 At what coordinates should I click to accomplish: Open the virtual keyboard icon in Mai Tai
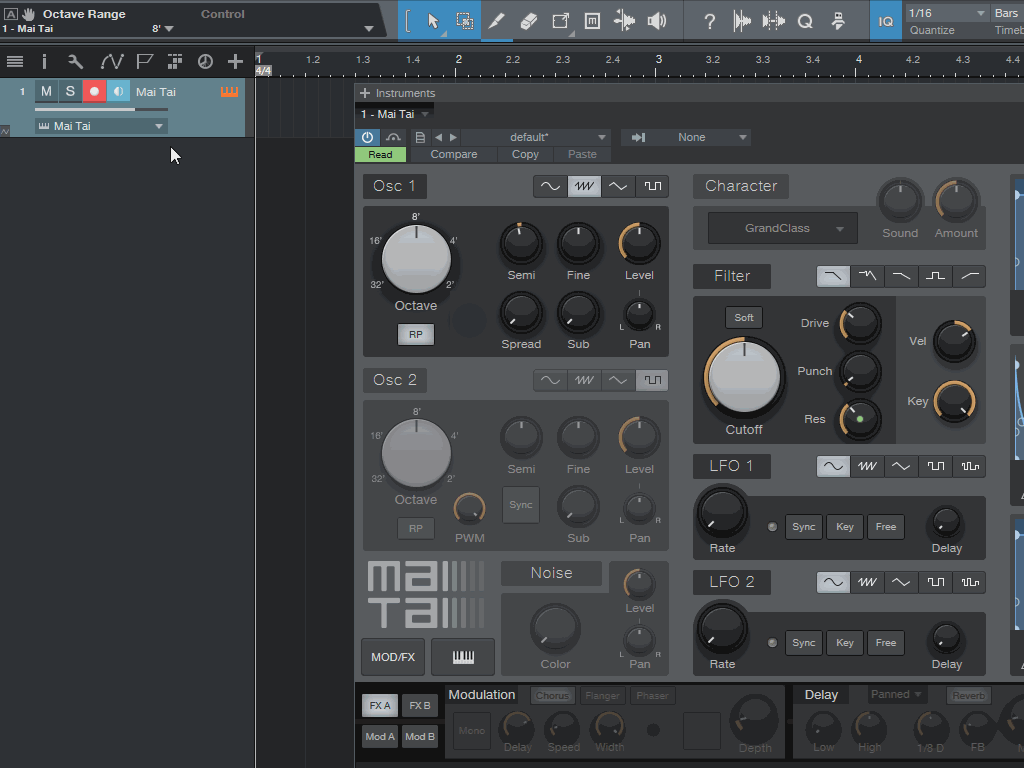pyautogui.click(x=463, y=657)
